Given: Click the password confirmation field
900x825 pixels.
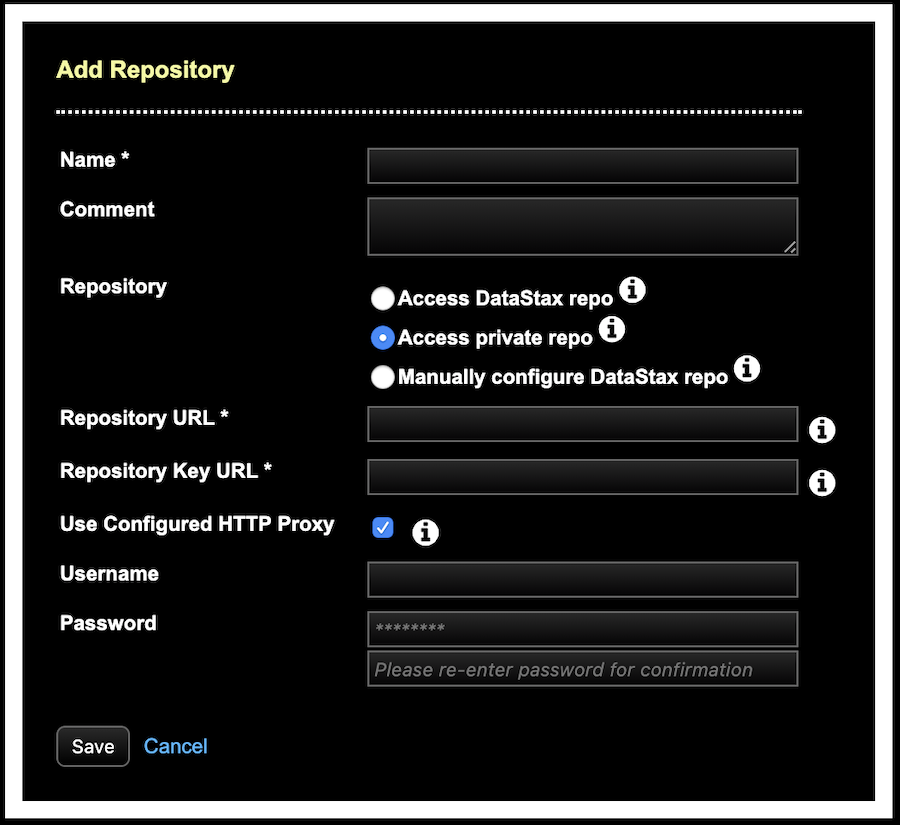Looking at the screenshot, I should click(582, 669).
